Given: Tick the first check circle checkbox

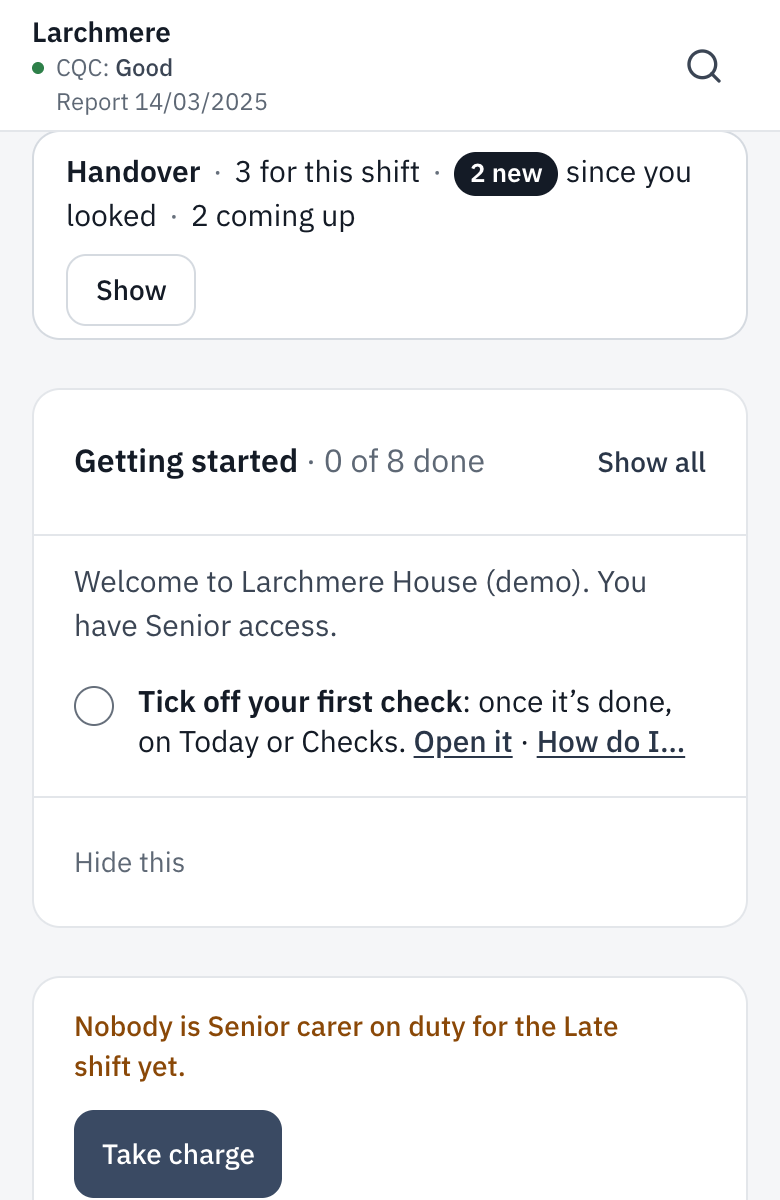Looking at the screenshot, I should [94, 706].
